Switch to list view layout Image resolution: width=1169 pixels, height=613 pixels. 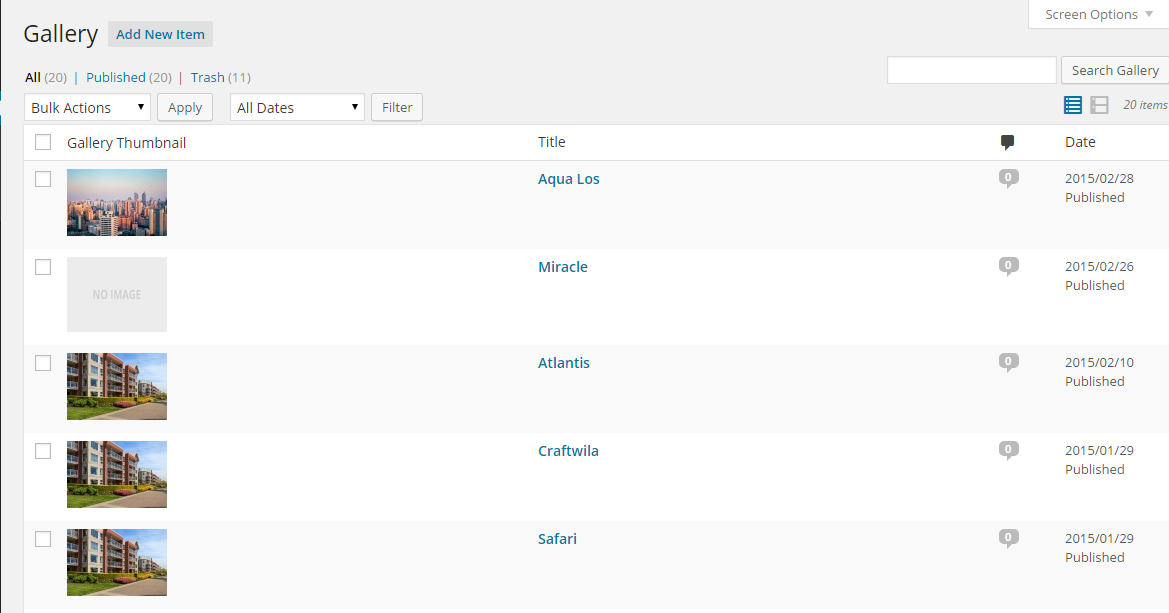coord(1073,105)
